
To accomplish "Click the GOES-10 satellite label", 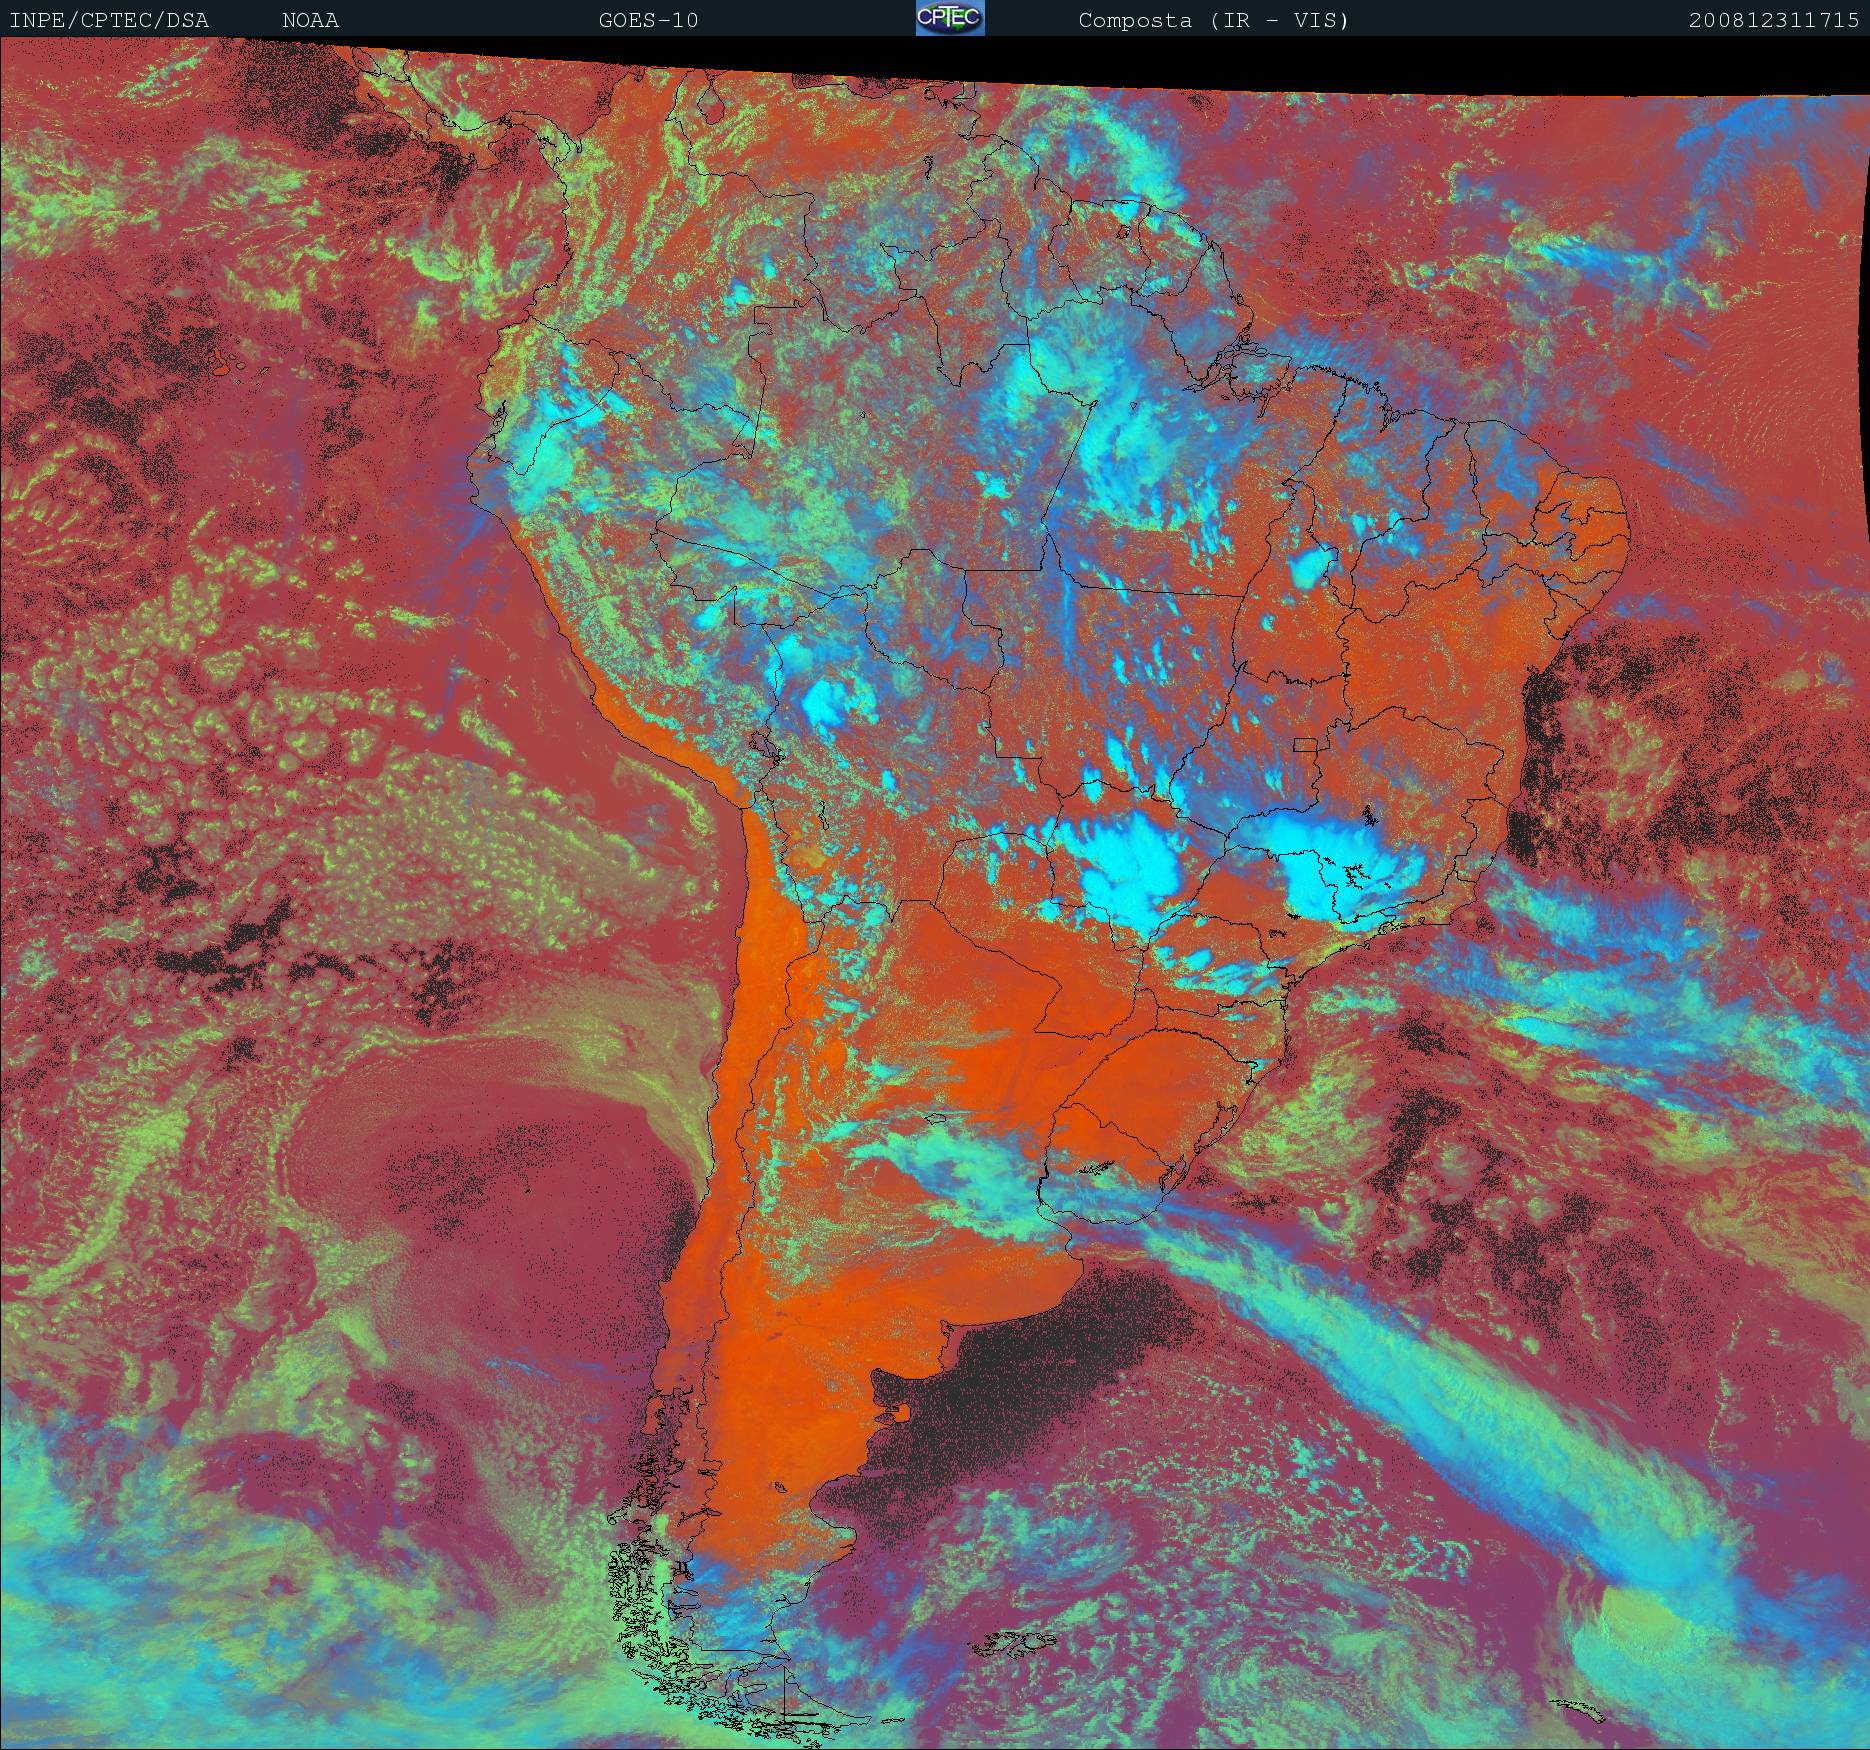I will point(648,20).
